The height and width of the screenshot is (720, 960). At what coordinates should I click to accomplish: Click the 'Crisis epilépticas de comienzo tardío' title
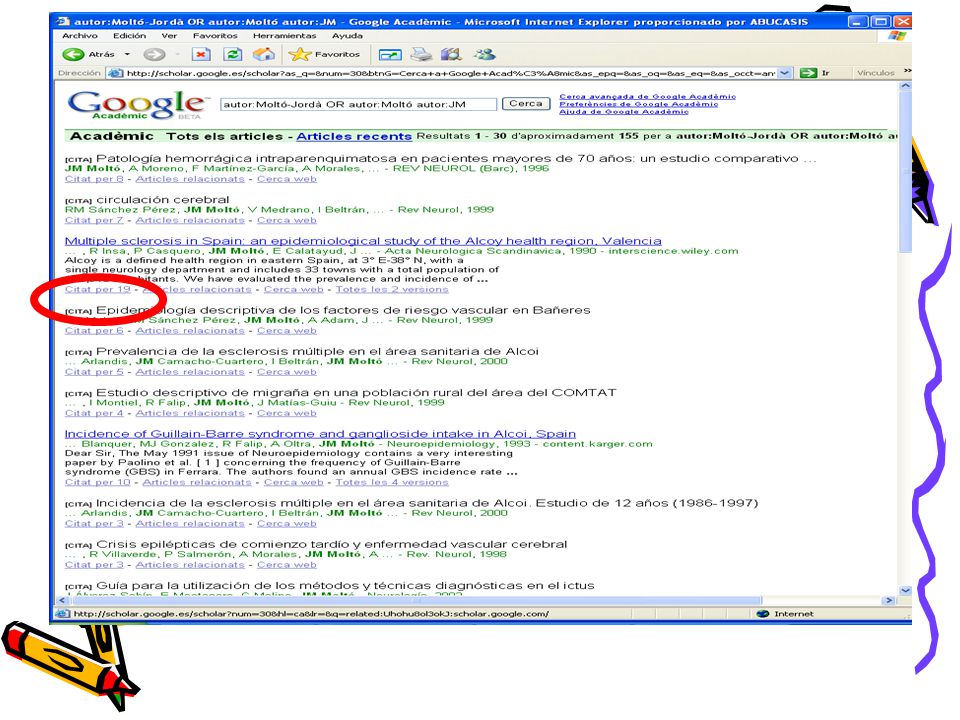click(332, 544)
